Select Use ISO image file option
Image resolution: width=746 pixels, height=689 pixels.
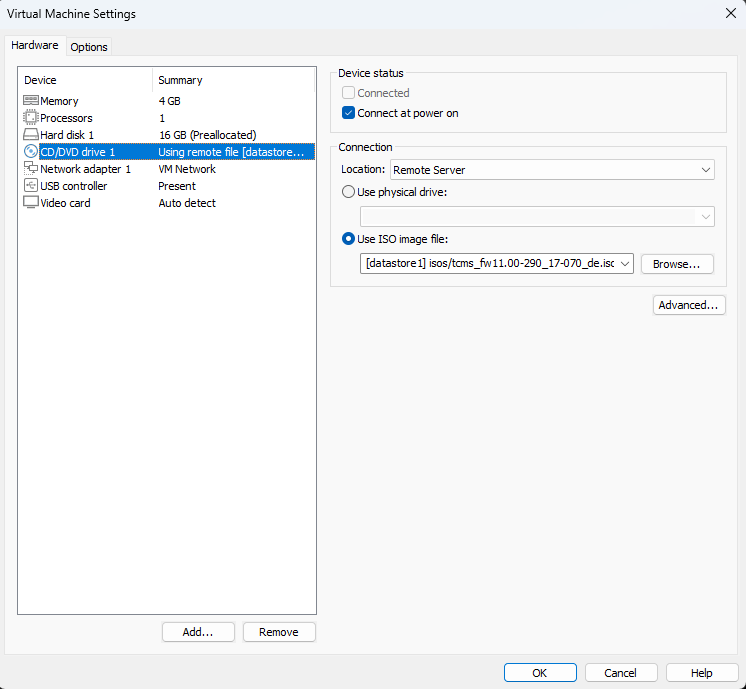(348, 238)
